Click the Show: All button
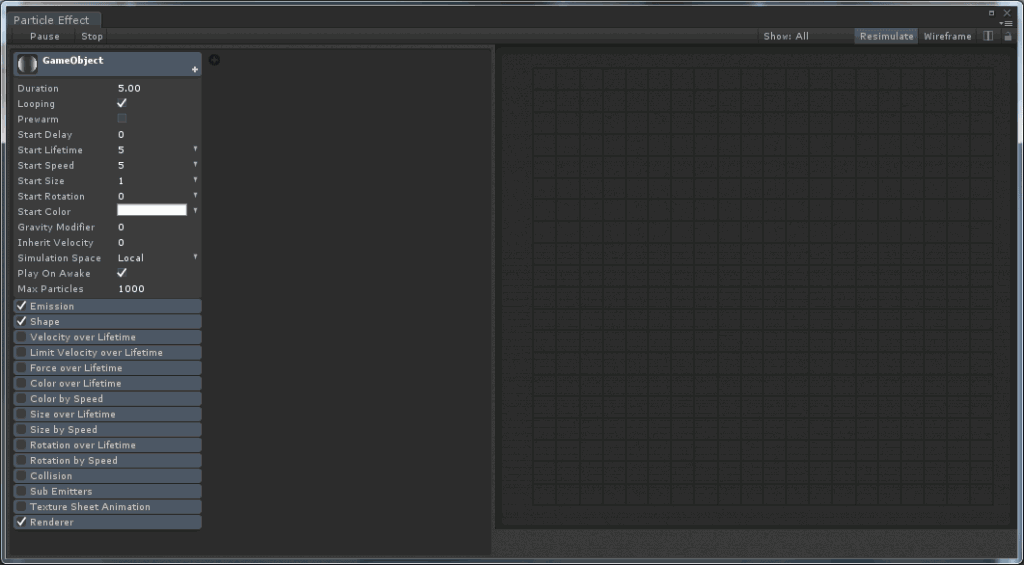The width and height of the screenshot is (1024, 565). (x=786, y=37)
